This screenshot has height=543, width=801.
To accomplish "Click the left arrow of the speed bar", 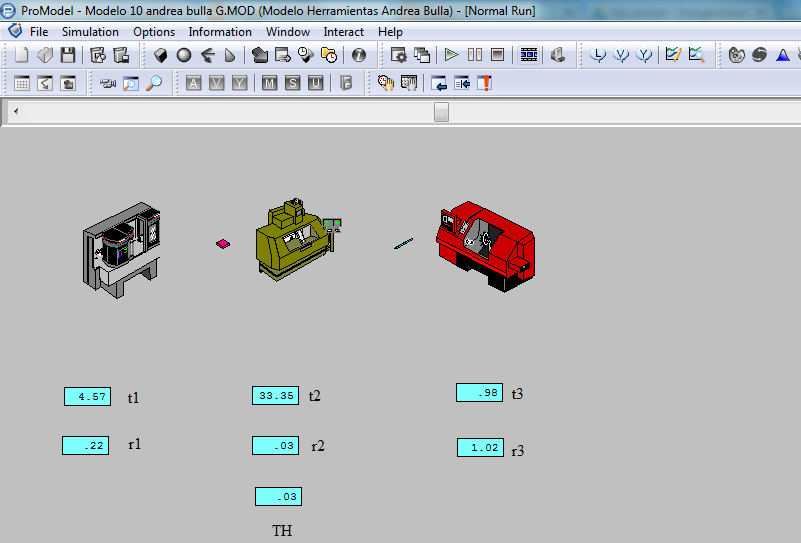I will [x=16, y=111].
